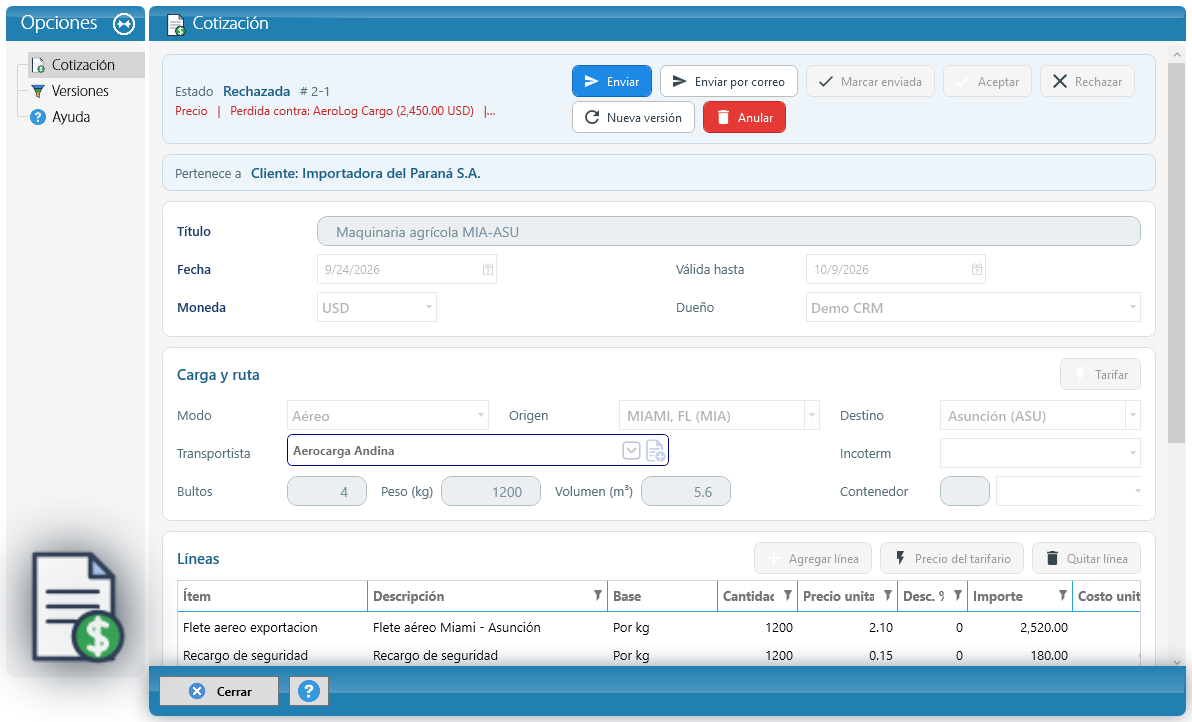The width and height of the screenshot is (1192, 722).
Task: Open the Contenedor type dropdown
Action: tap(1137, 492)
